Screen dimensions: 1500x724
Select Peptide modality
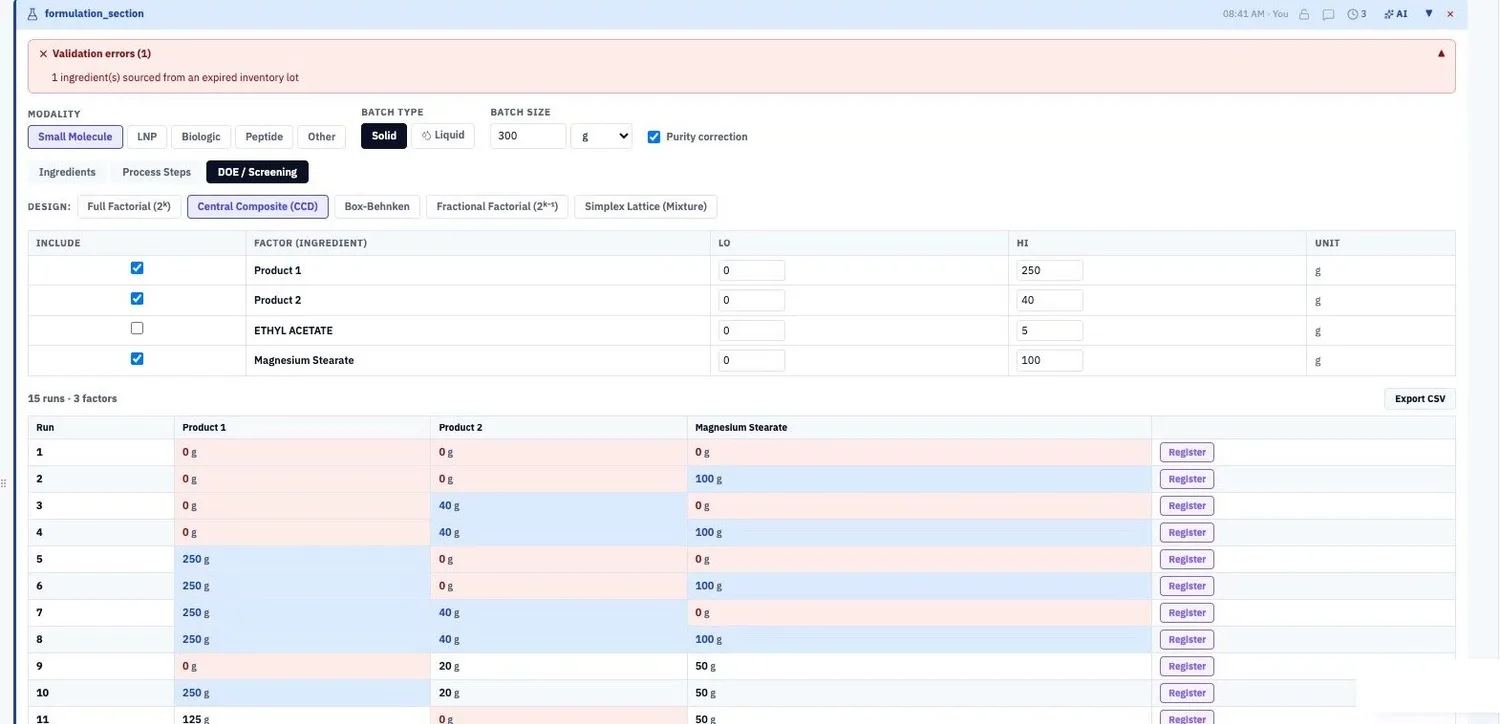coord(264,137)
